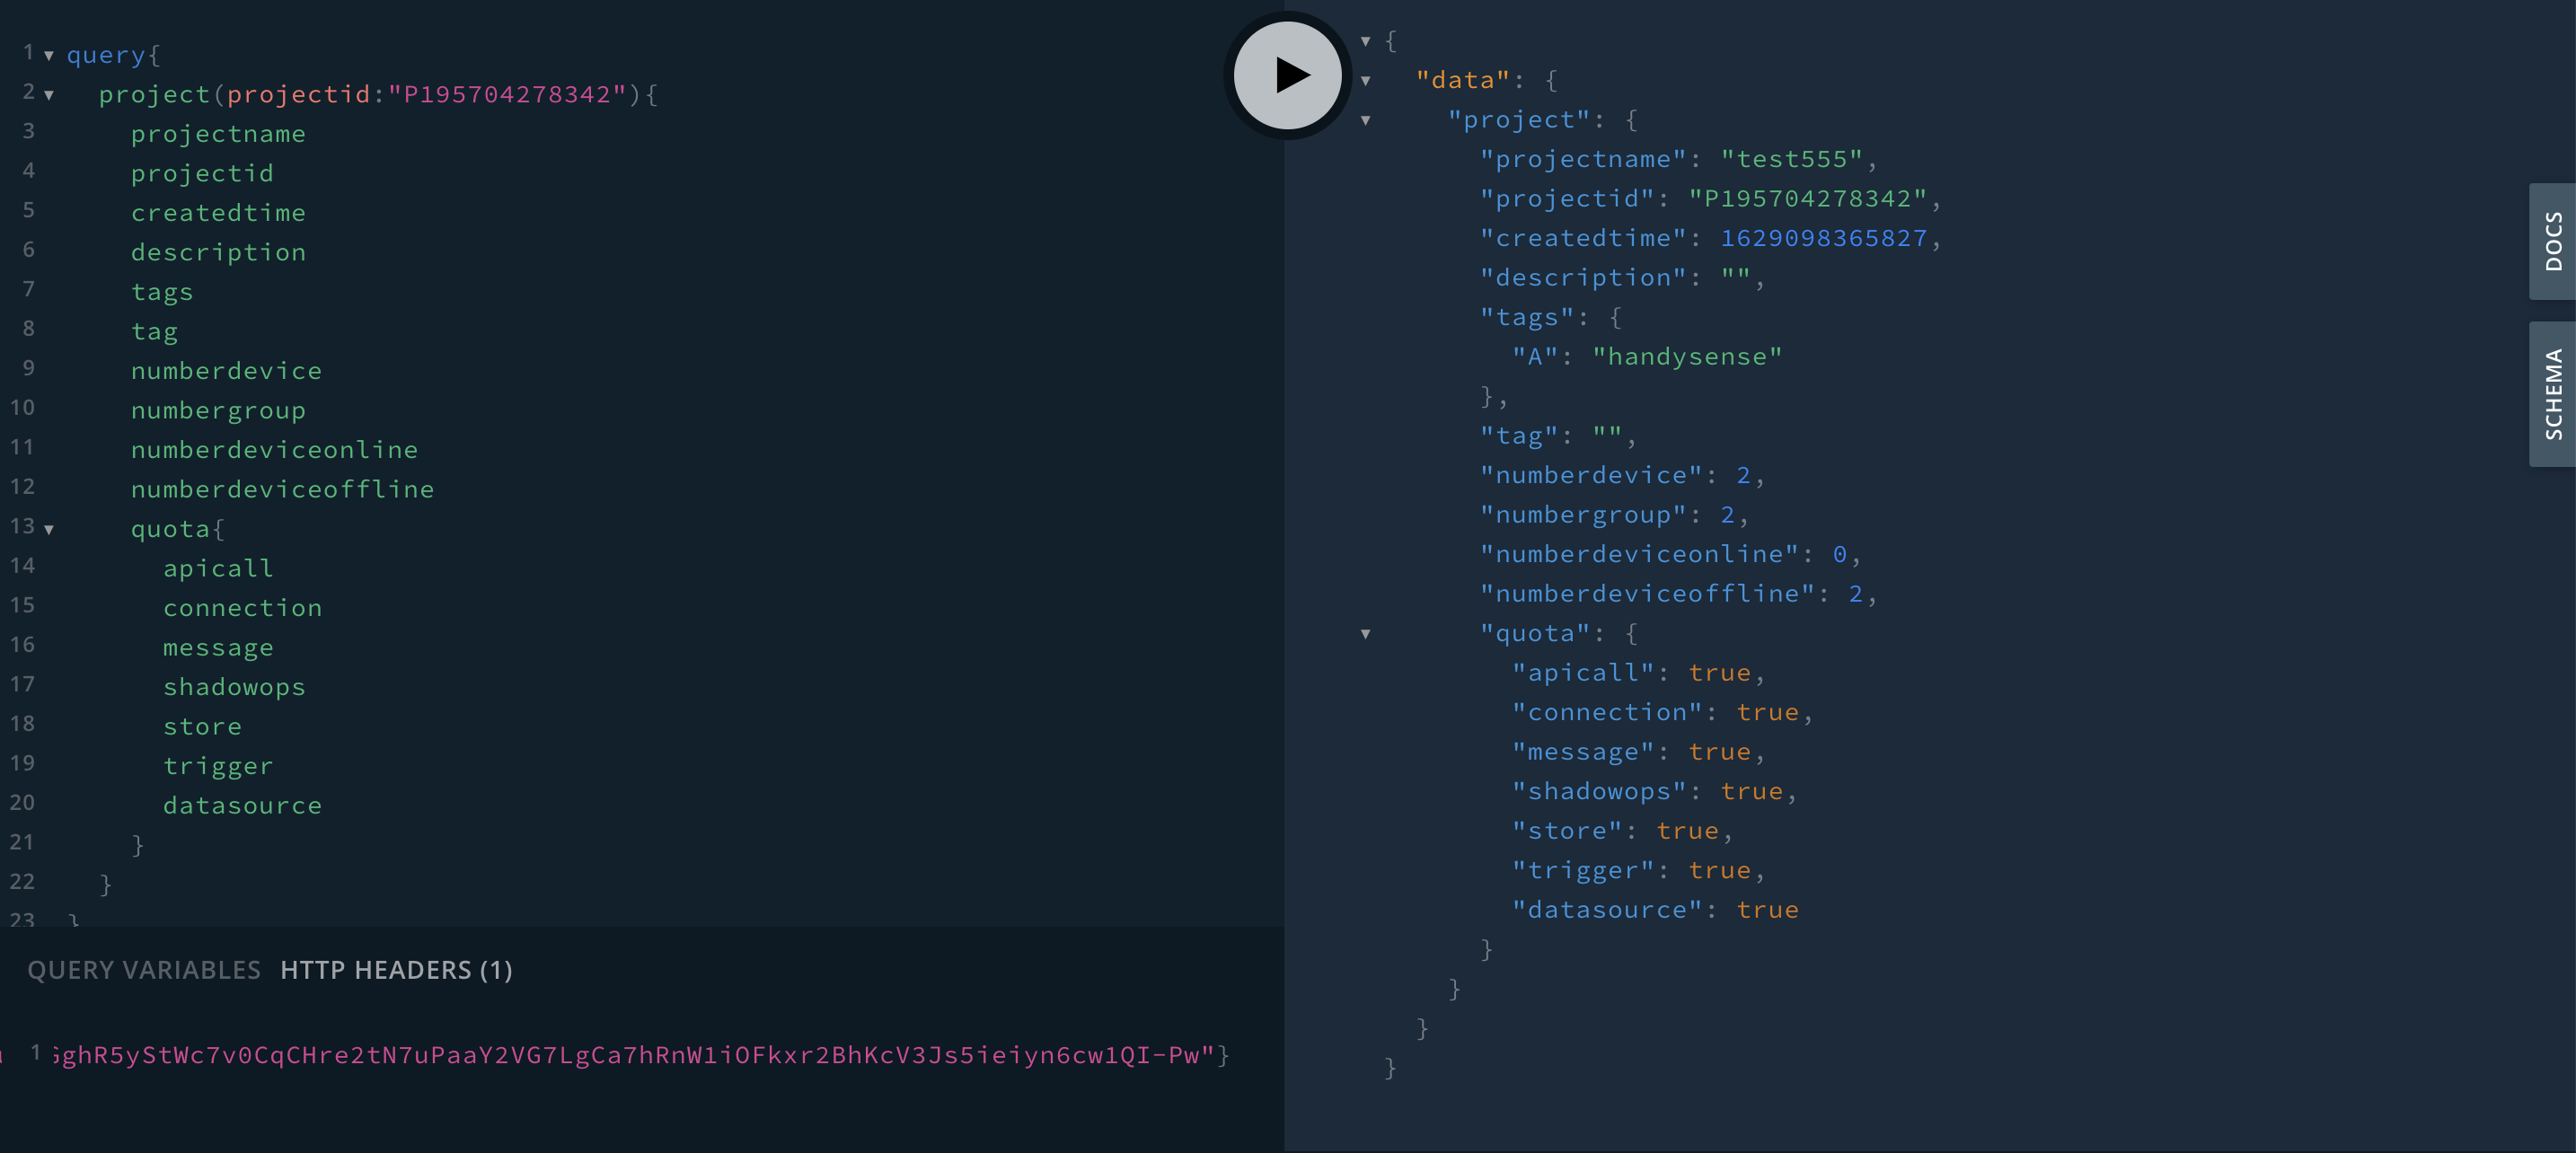Click the numberdevice field on line 9
The width and height of the screenshot is (2576, 1153).
click(226, 371)
